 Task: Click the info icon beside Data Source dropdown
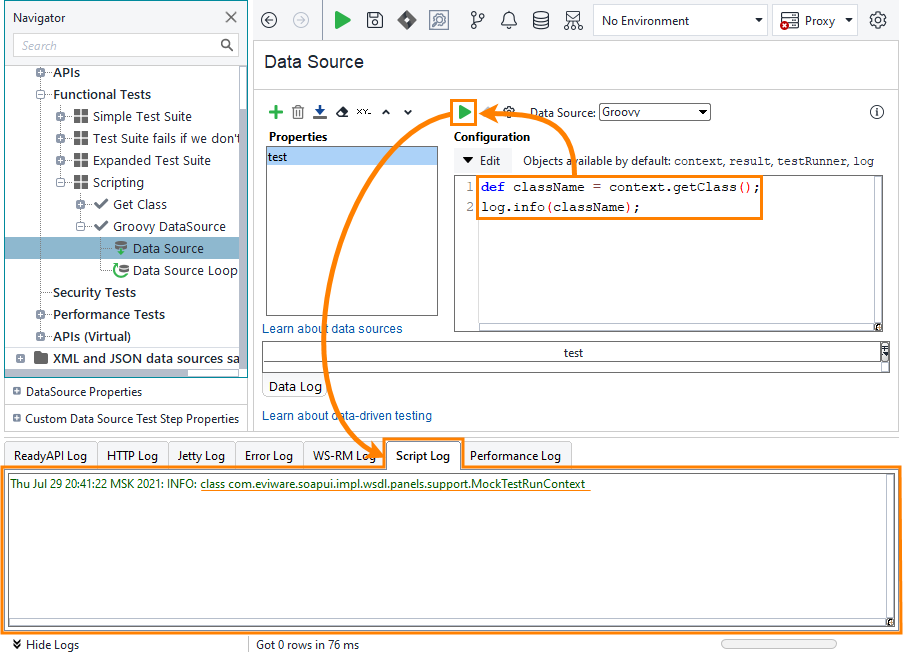point(877,112)
